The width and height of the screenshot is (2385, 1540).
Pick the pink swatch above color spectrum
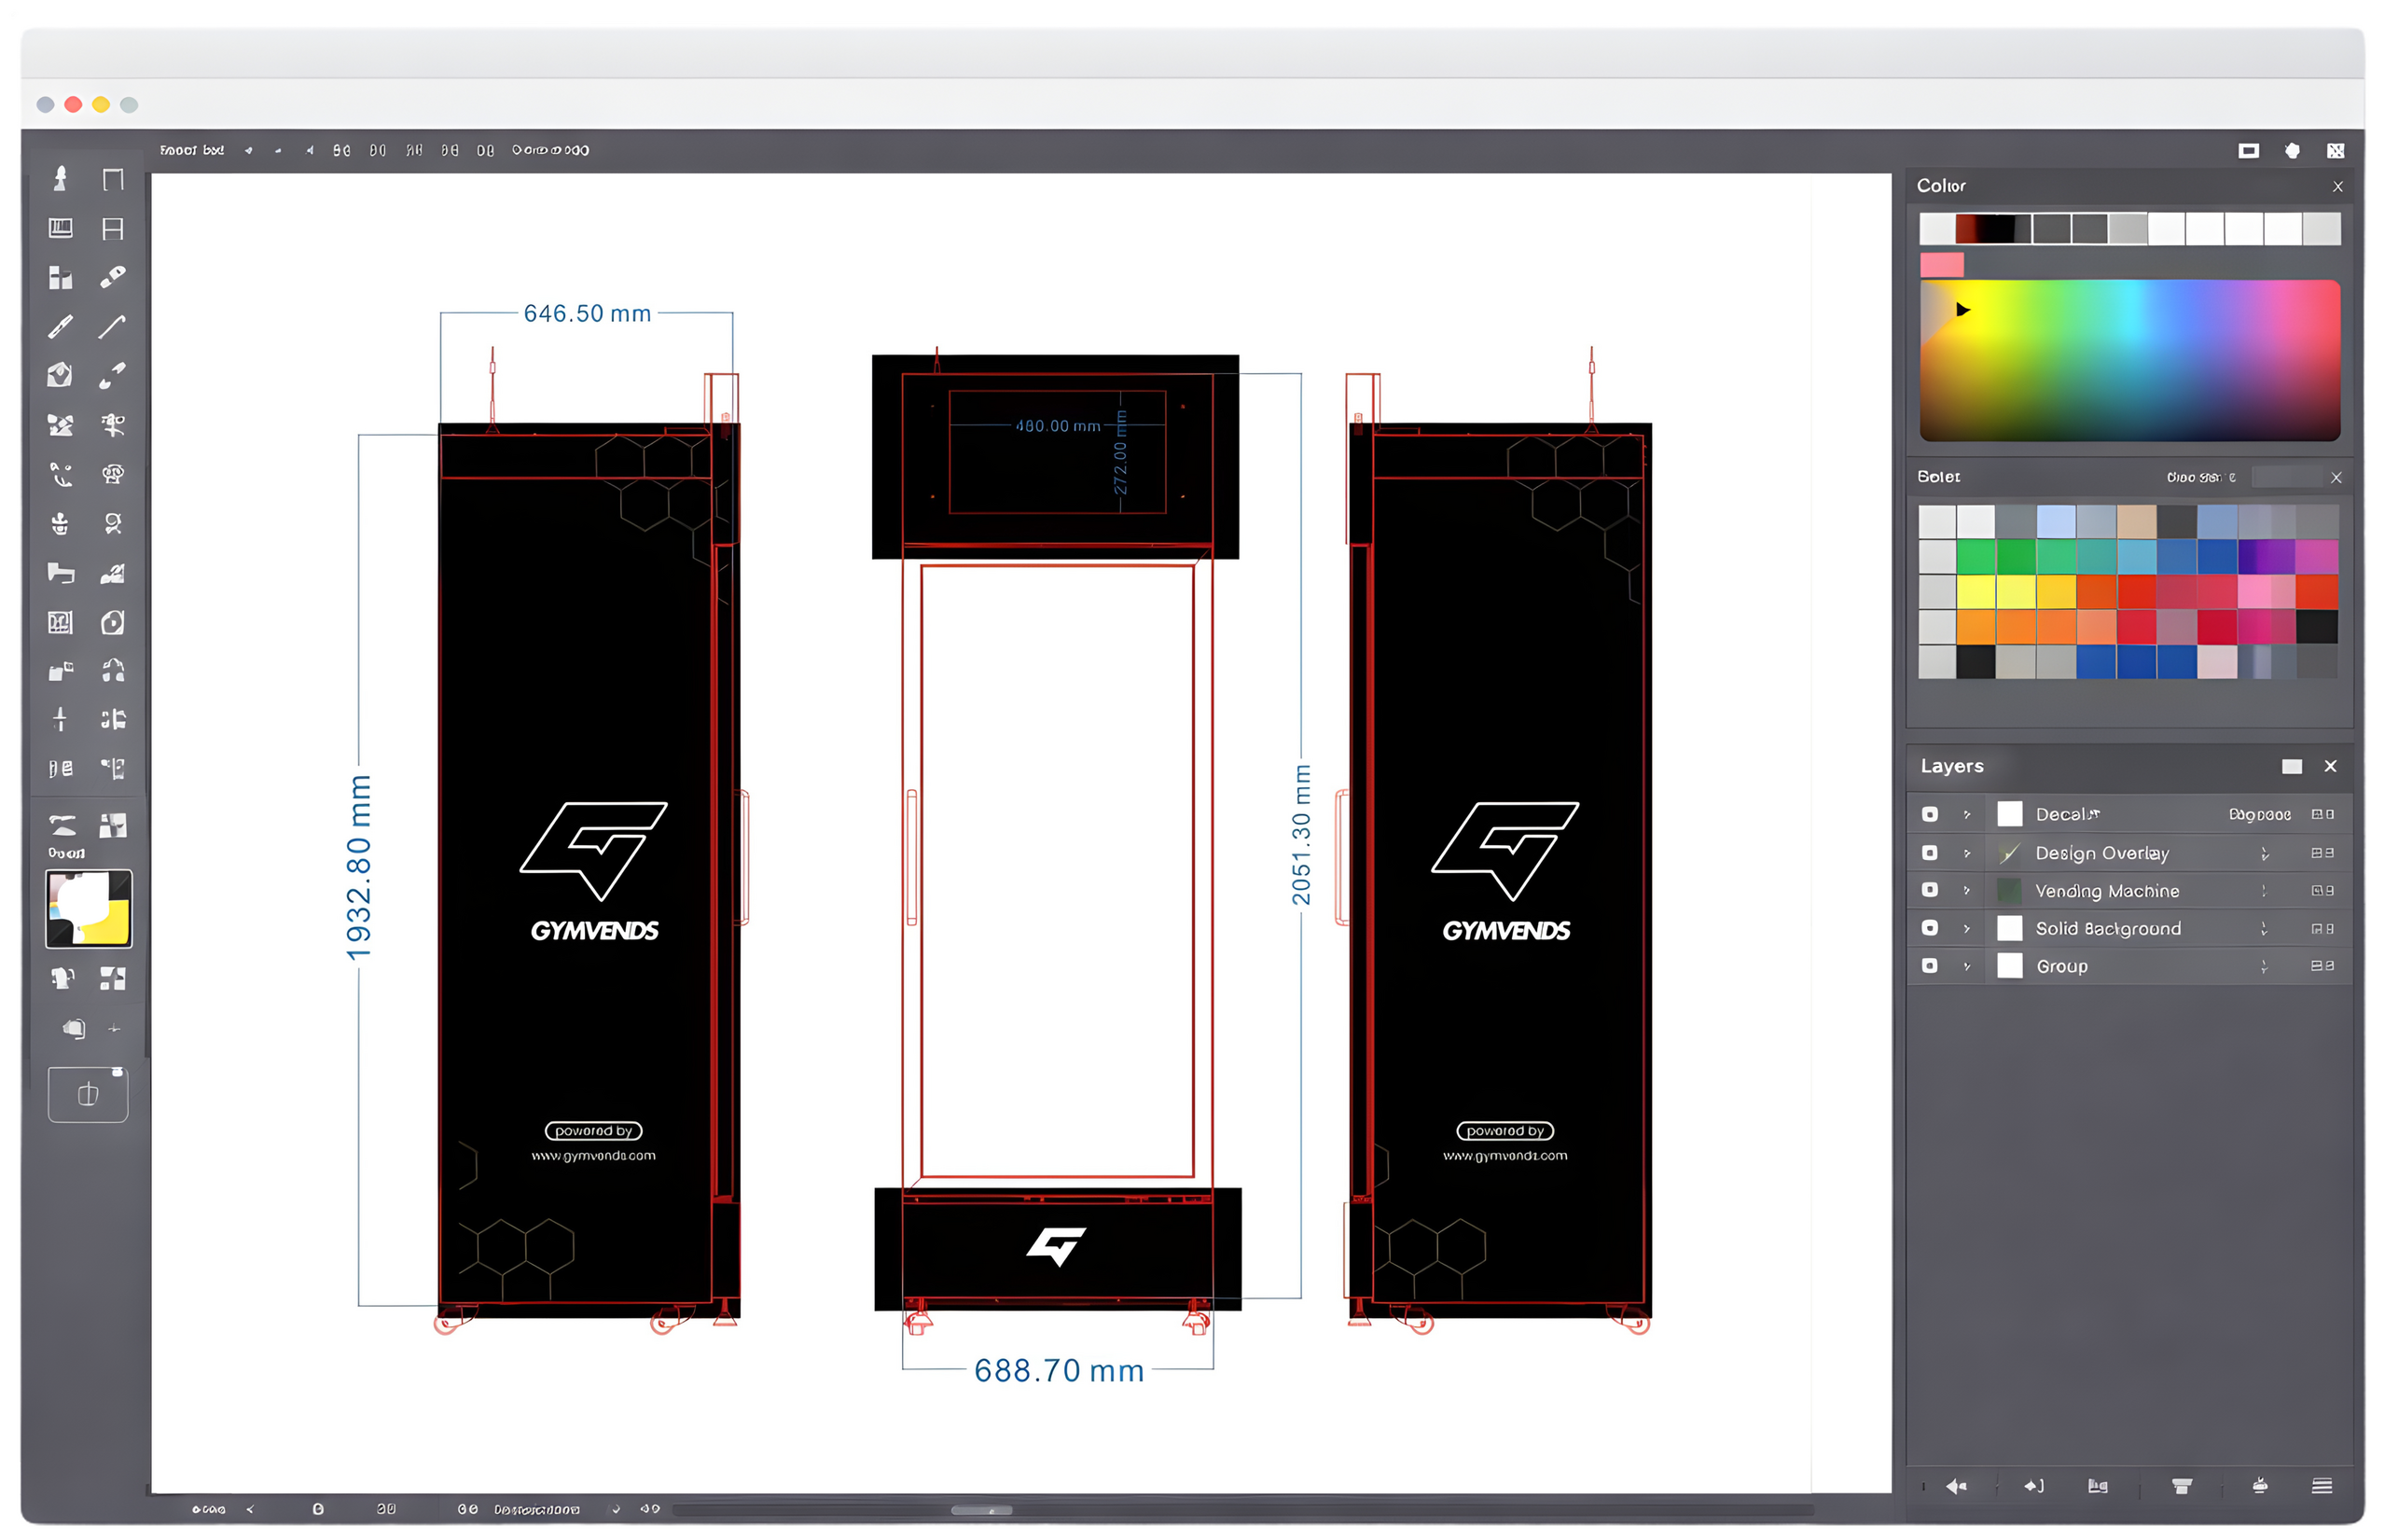[1941, 265]
